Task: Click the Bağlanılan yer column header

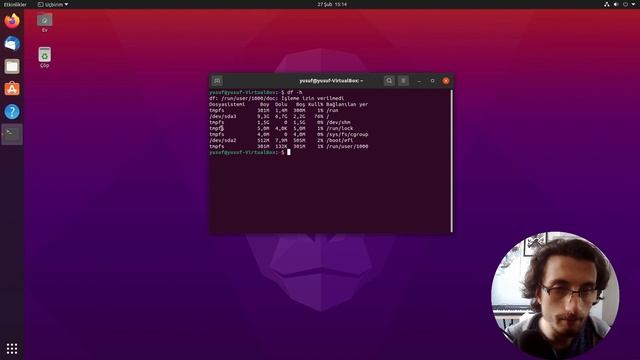Action: 347,104
